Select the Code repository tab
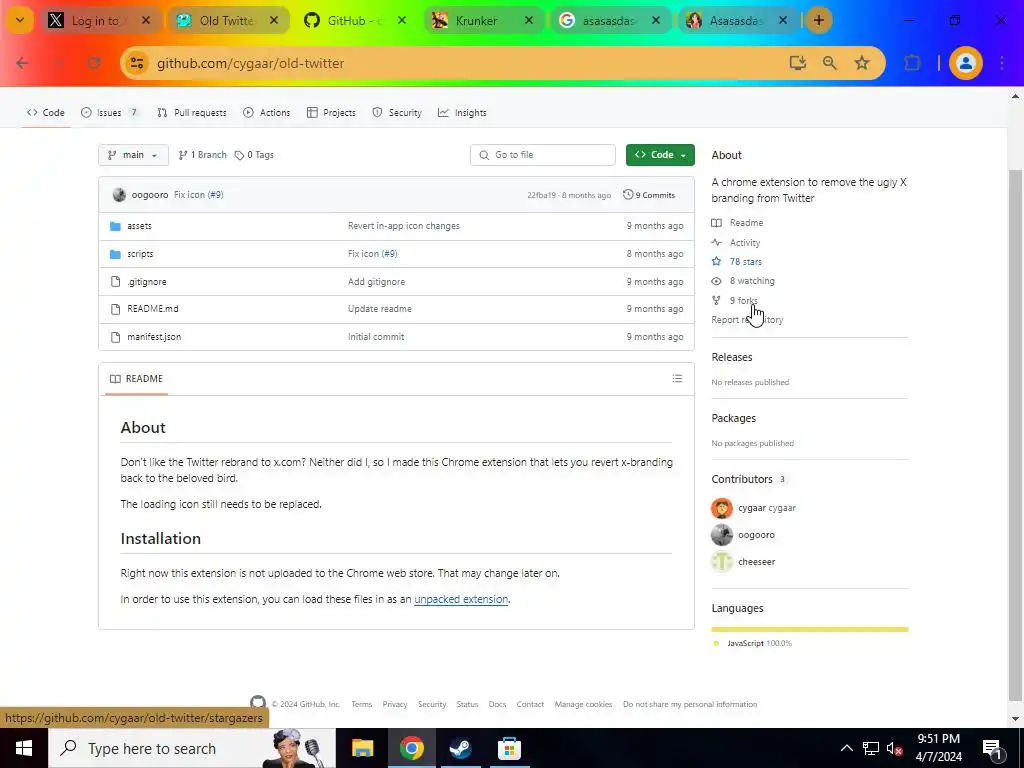Viewport: 1024px width, 768px height. click(x=46, y=112)
